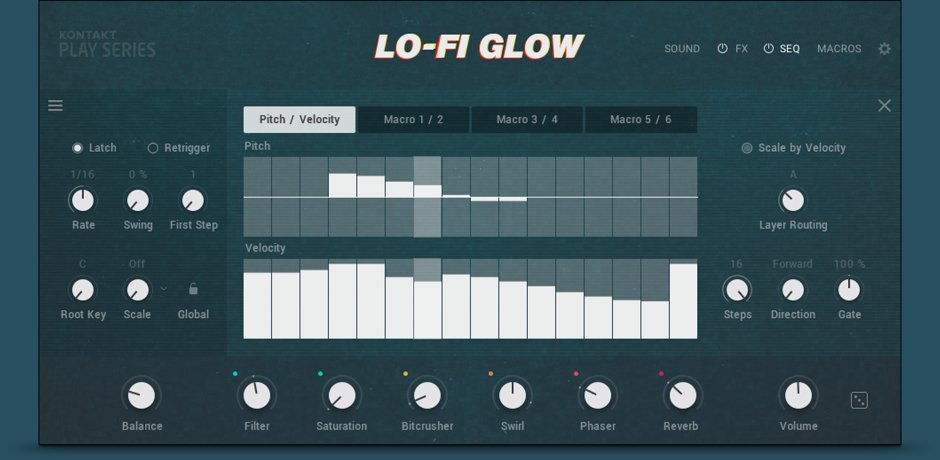Open the MACROS page
Viewport: 940px width, 460px height.
click(x=839, y=49)
